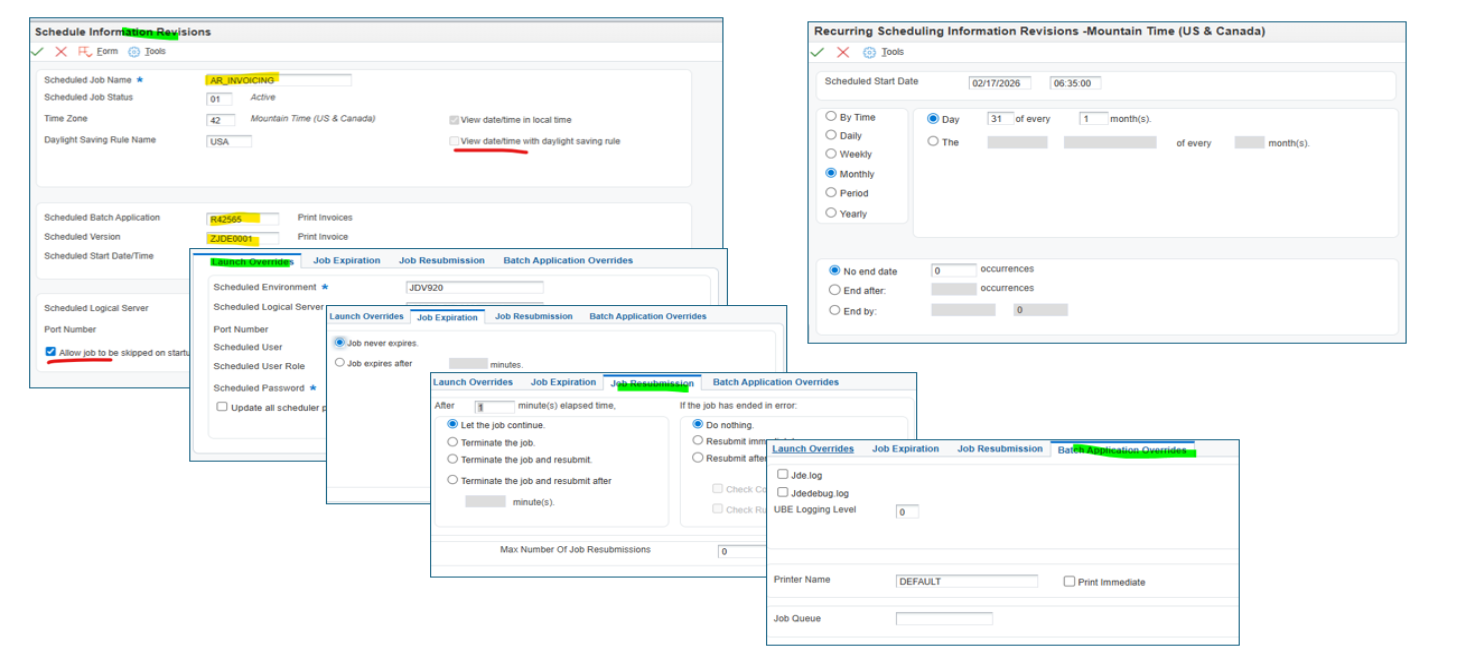Click the Tools gear icon in Schedule Information Revisions

tap(134, 52)
